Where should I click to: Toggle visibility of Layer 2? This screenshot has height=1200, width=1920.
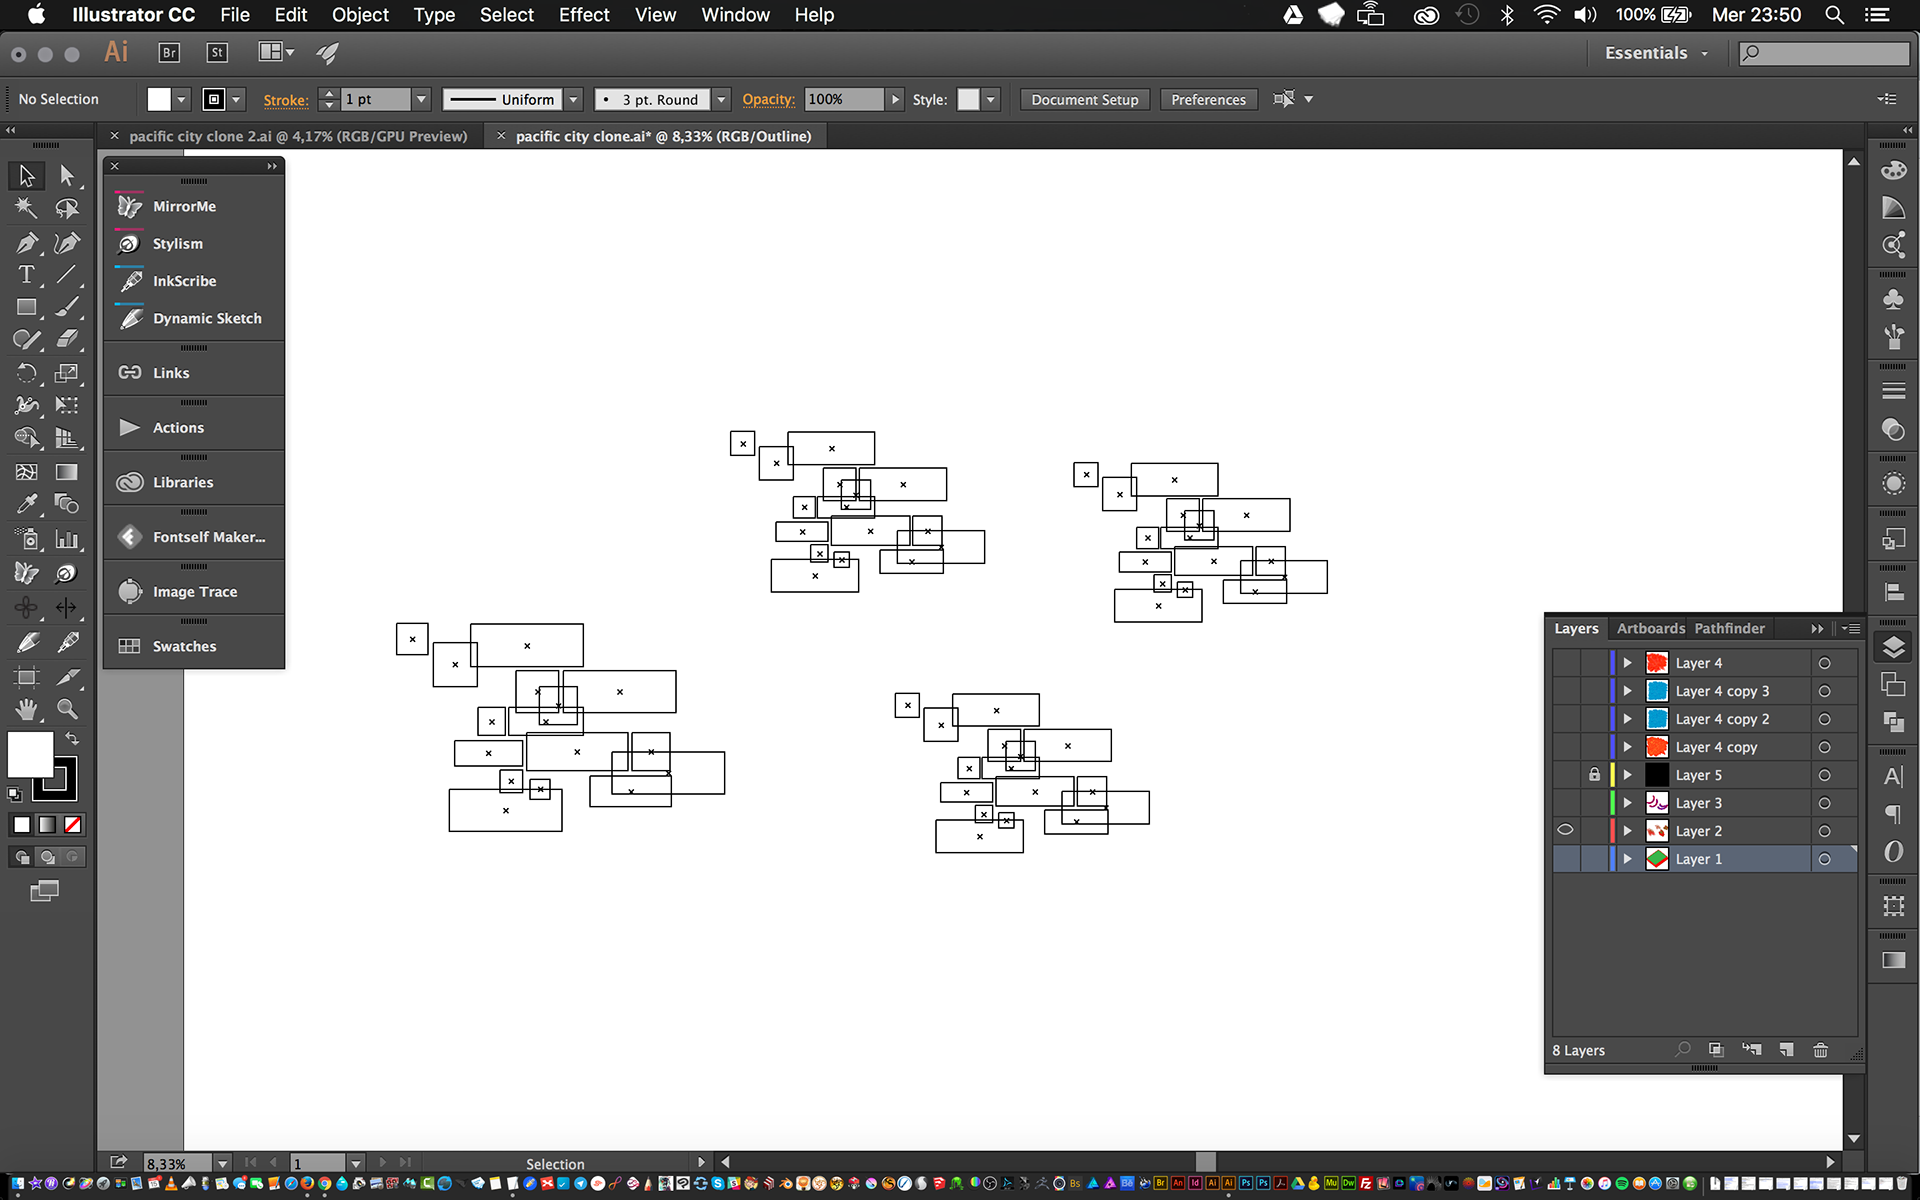click(1565, 830)
